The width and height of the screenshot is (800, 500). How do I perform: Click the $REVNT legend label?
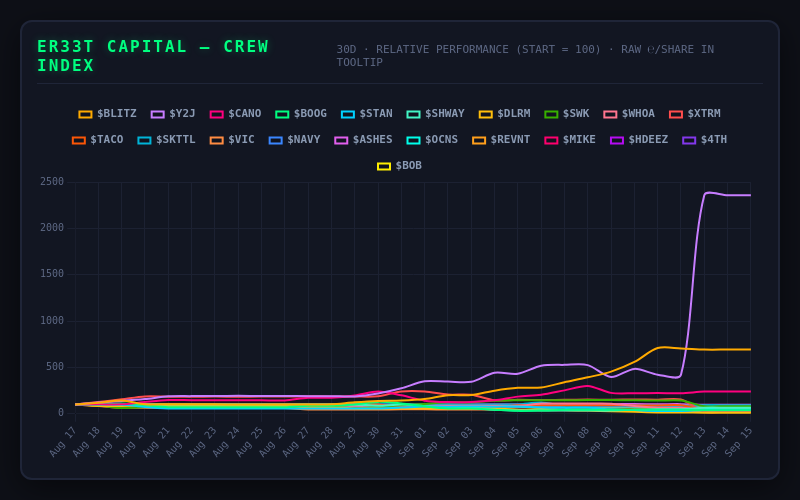coord(510,139)
